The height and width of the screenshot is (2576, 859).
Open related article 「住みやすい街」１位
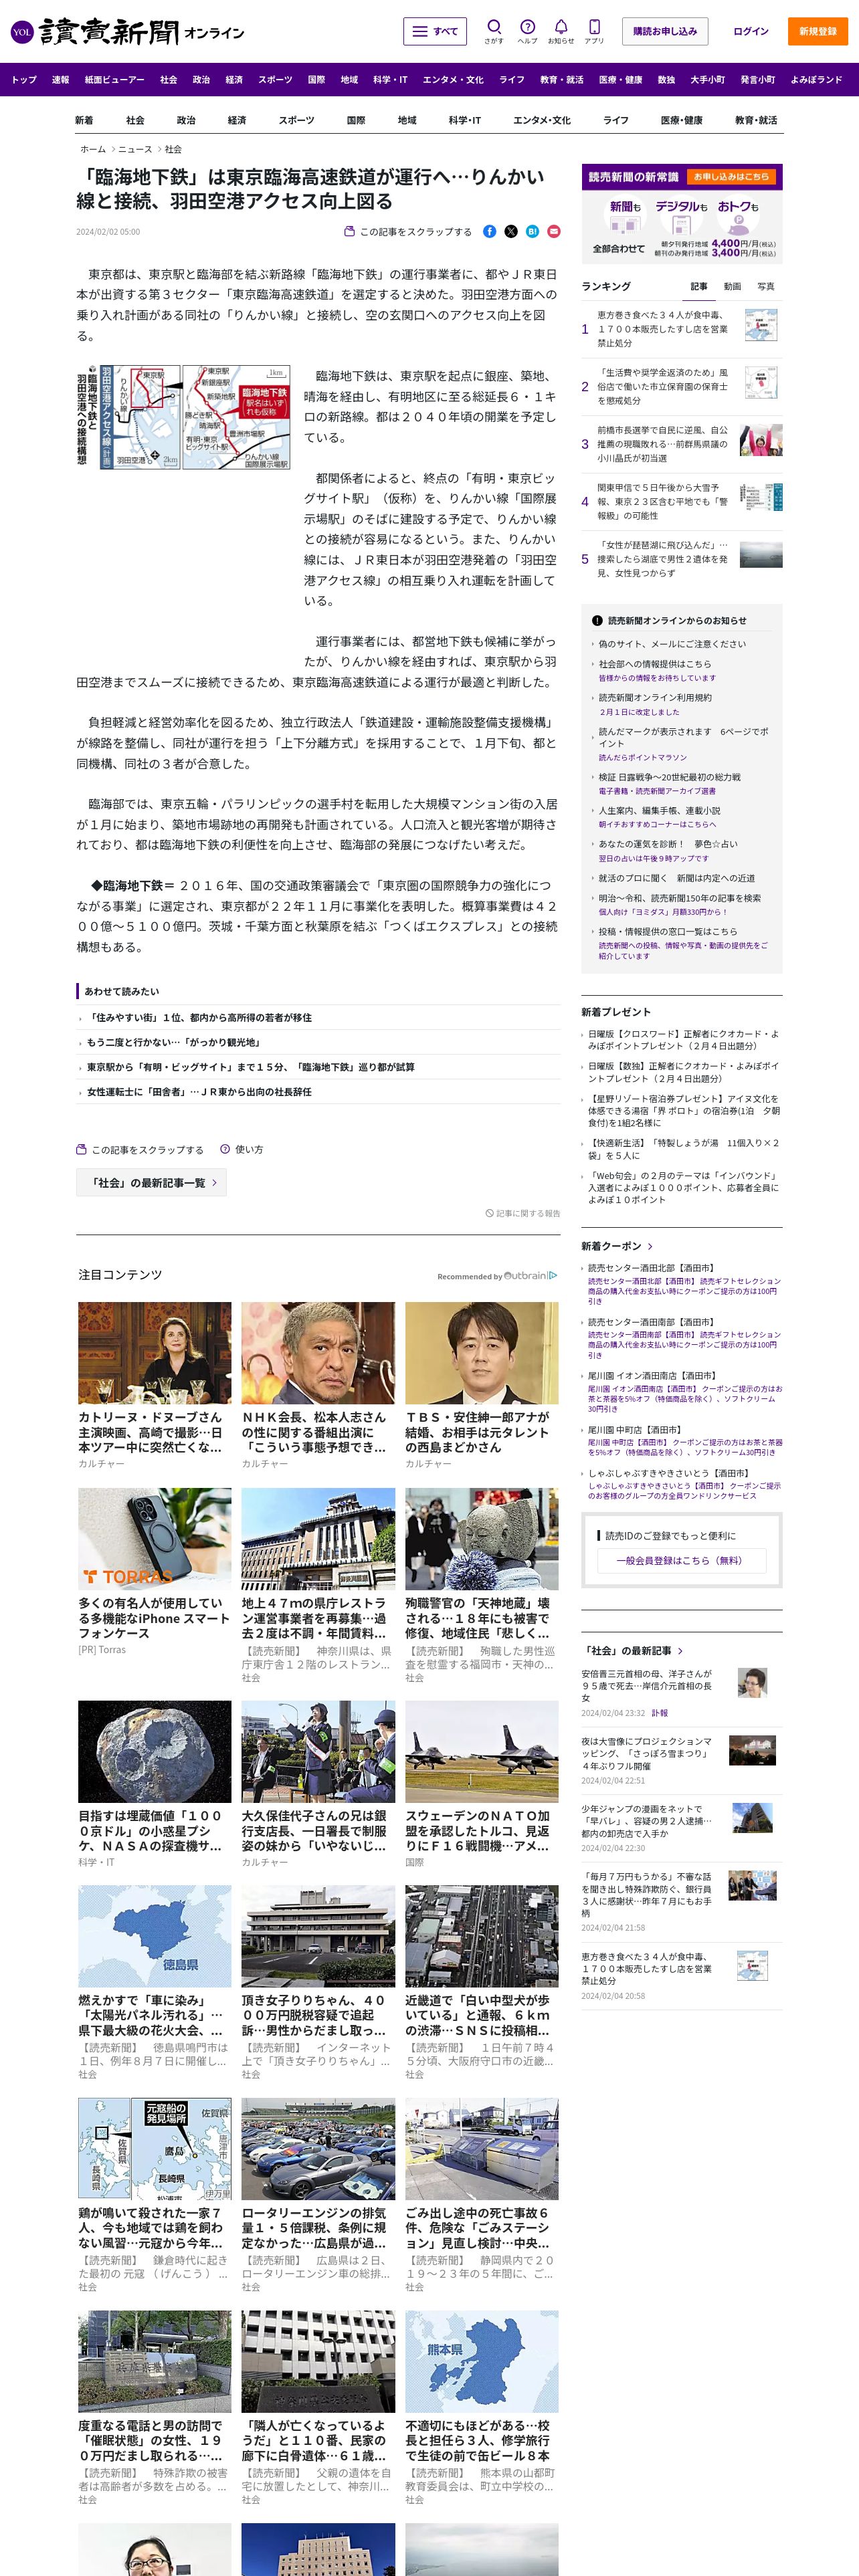pos(199,1018)
